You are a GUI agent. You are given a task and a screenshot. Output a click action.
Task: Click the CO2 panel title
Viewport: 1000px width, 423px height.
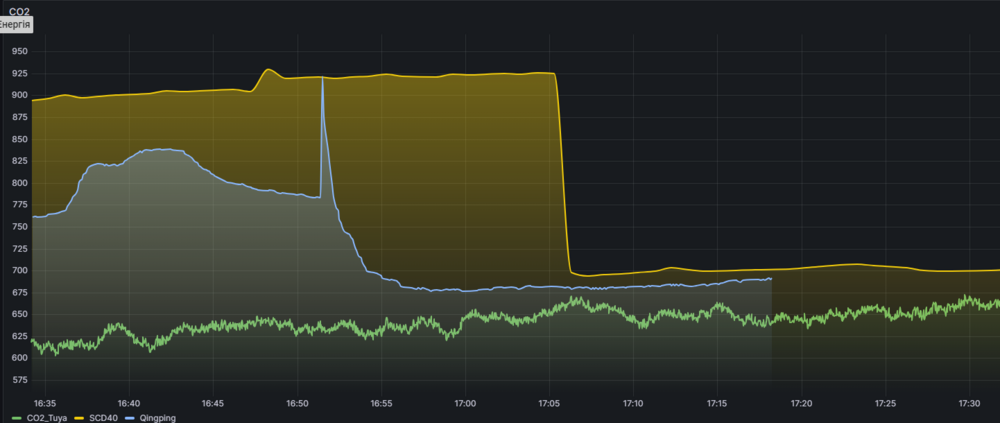[x=19, y=11]
